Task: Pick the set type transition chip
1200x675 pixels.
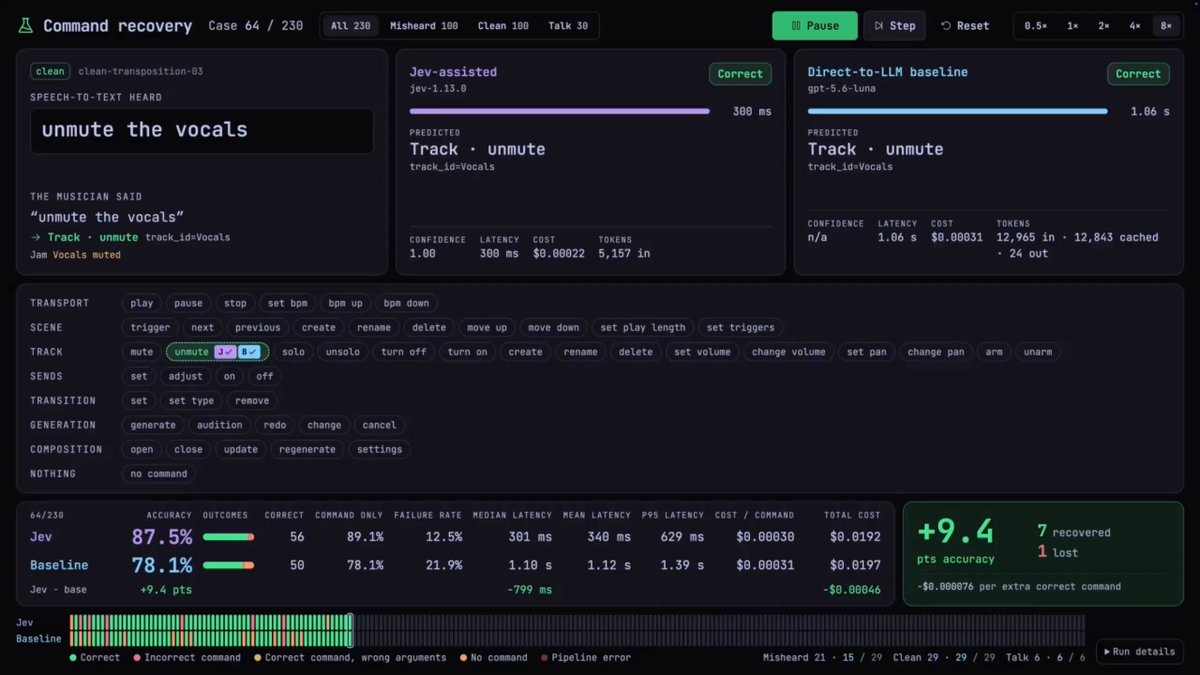Action: click(191, 401)
